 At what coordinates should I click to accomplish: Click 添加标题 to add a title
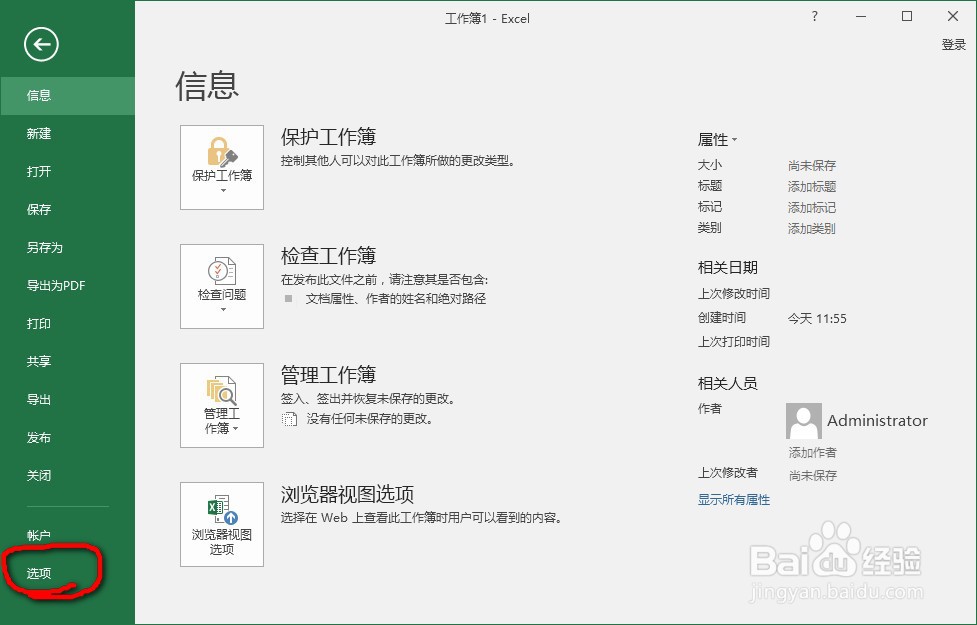(x=812, y=186)
